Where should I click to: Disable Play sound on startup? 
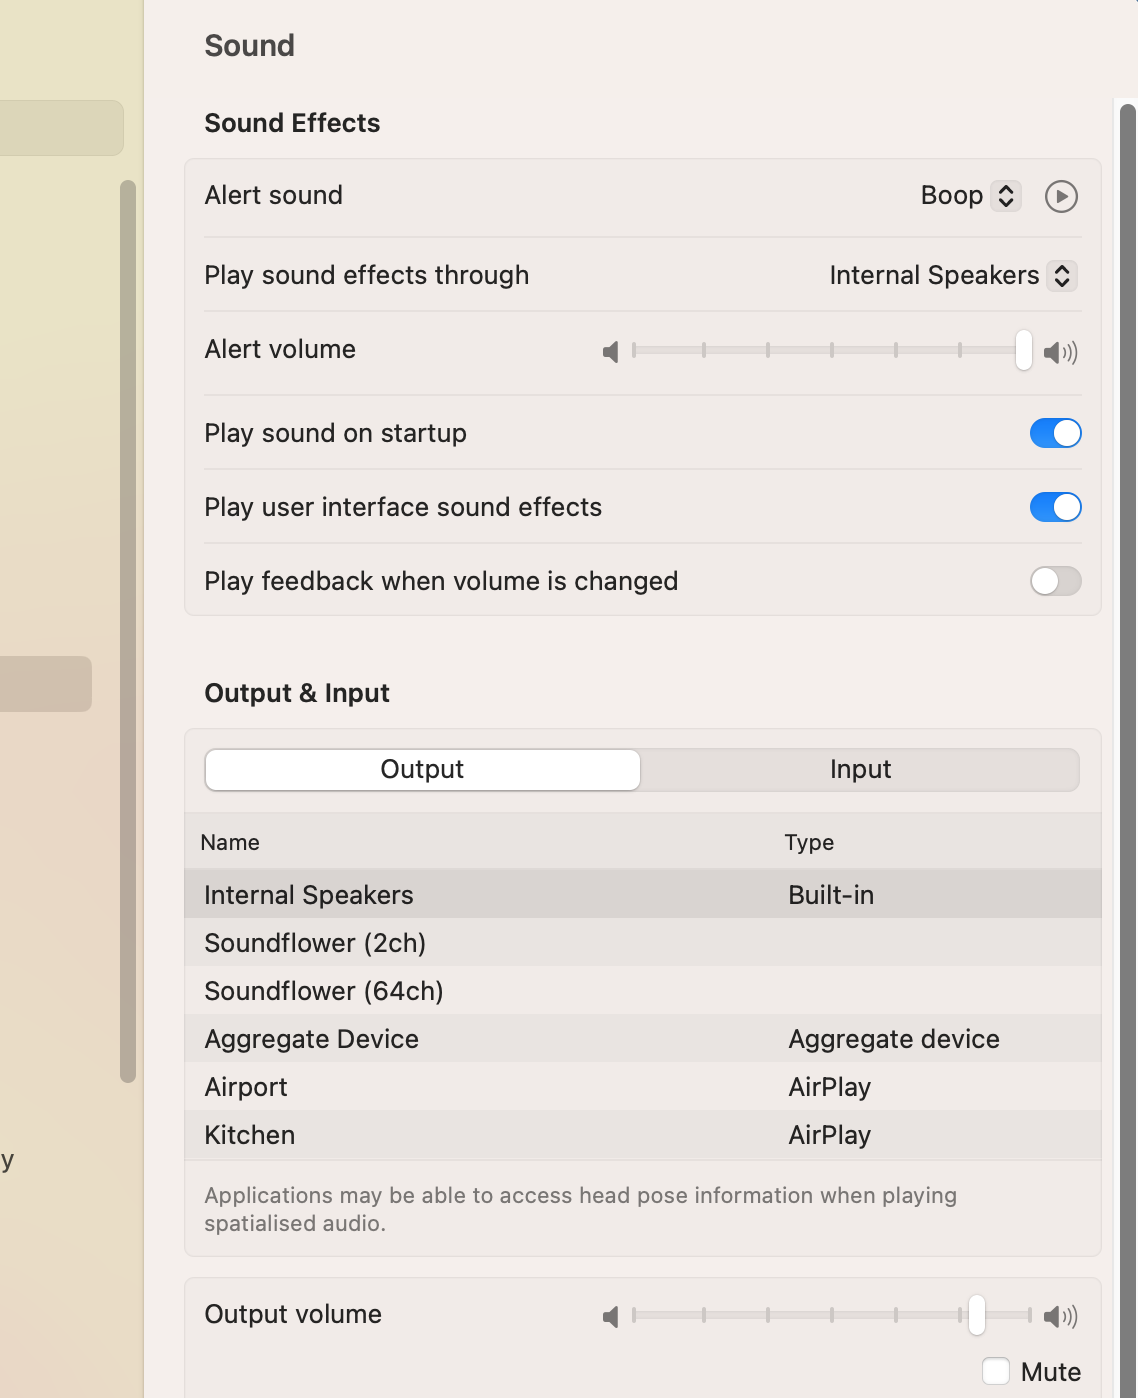1055,433
